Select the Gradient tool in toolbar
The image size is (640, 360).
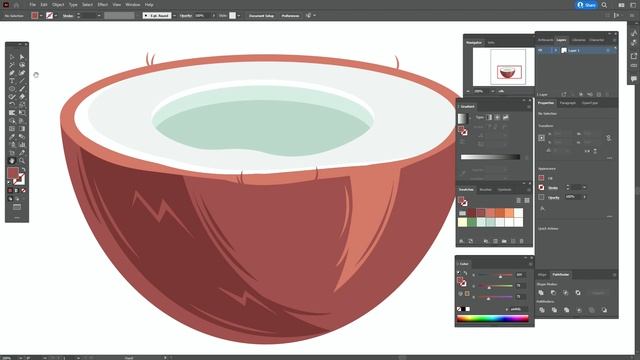pos(22,129)
